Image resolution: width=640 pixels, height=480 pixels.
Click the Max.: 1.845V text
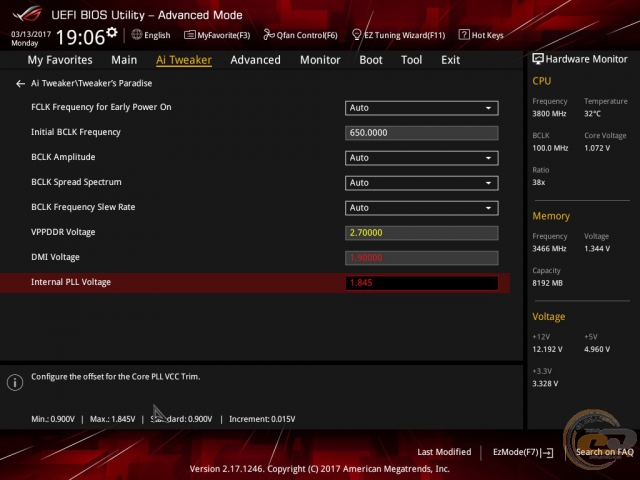click(x=112, y=419)
